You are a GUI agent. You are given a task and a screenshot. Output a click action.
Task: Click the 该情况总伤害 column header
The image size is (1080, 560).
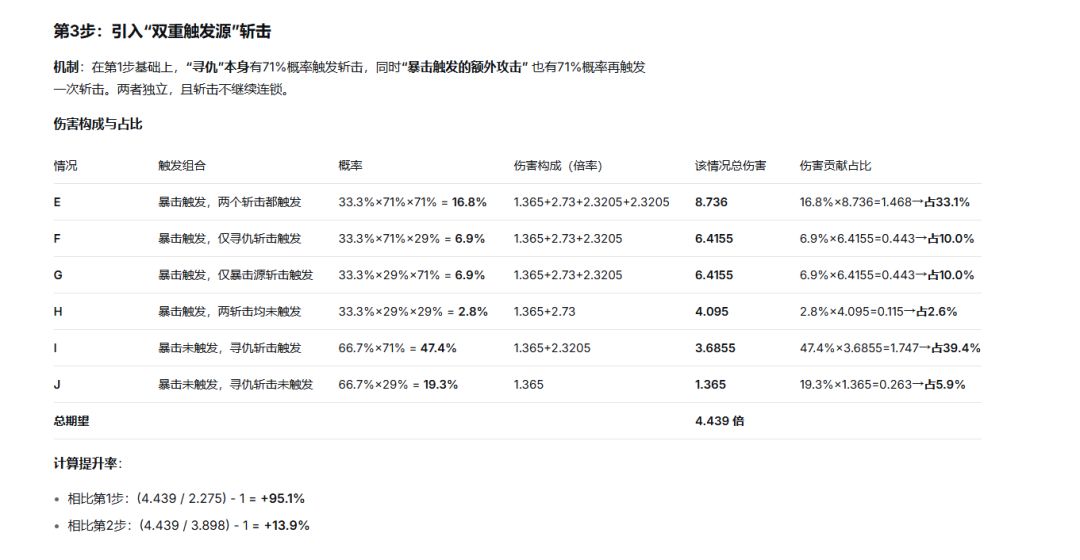tap(730, 165)
